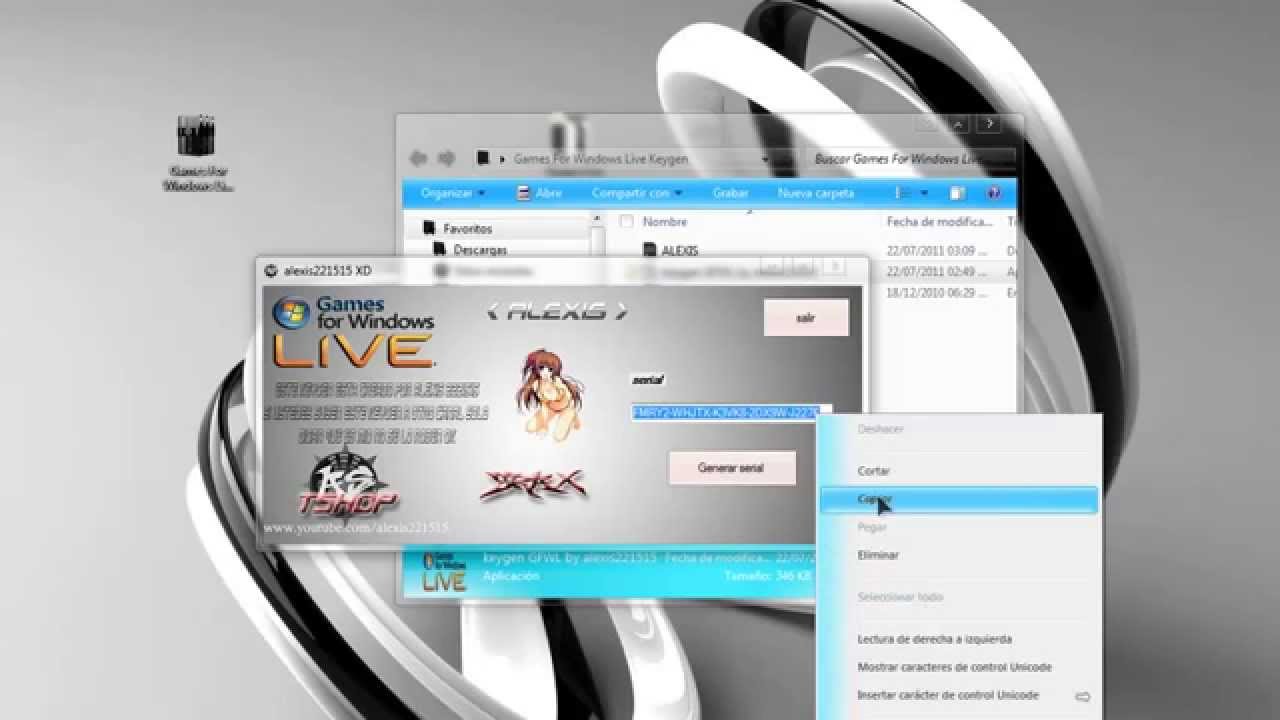Open the desktop Games For Windows shortcut icon
This screenshot has width=1280, height=720.
tap(197, 153)
